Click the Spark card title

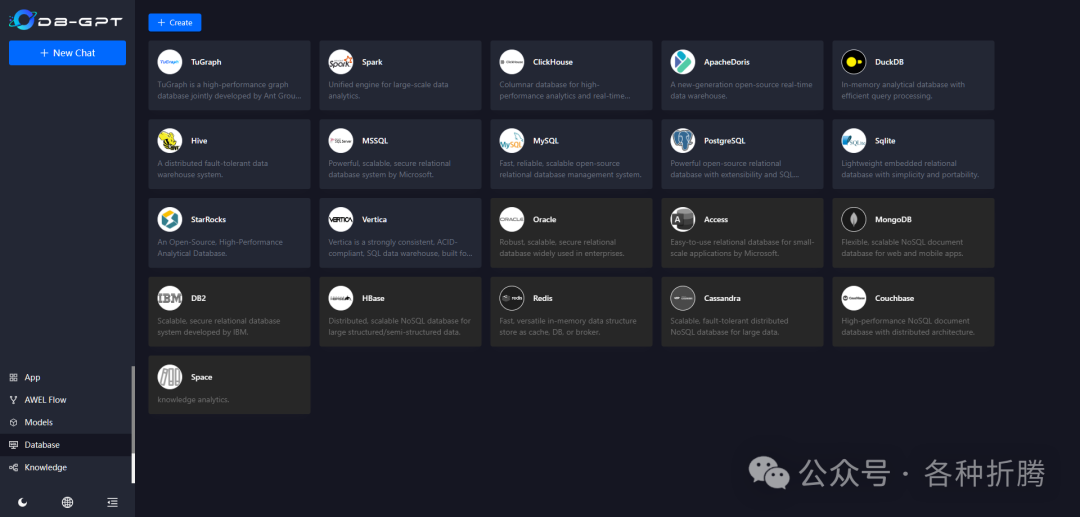(x=372, y=62)
